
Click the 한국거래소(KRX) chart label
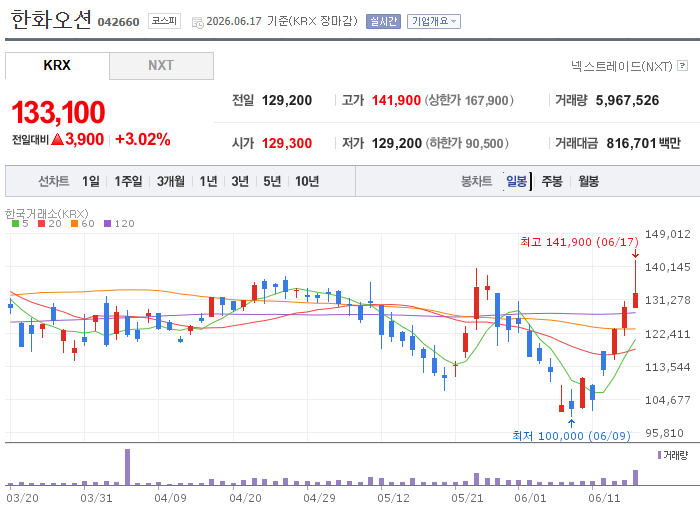coord(46,214)
